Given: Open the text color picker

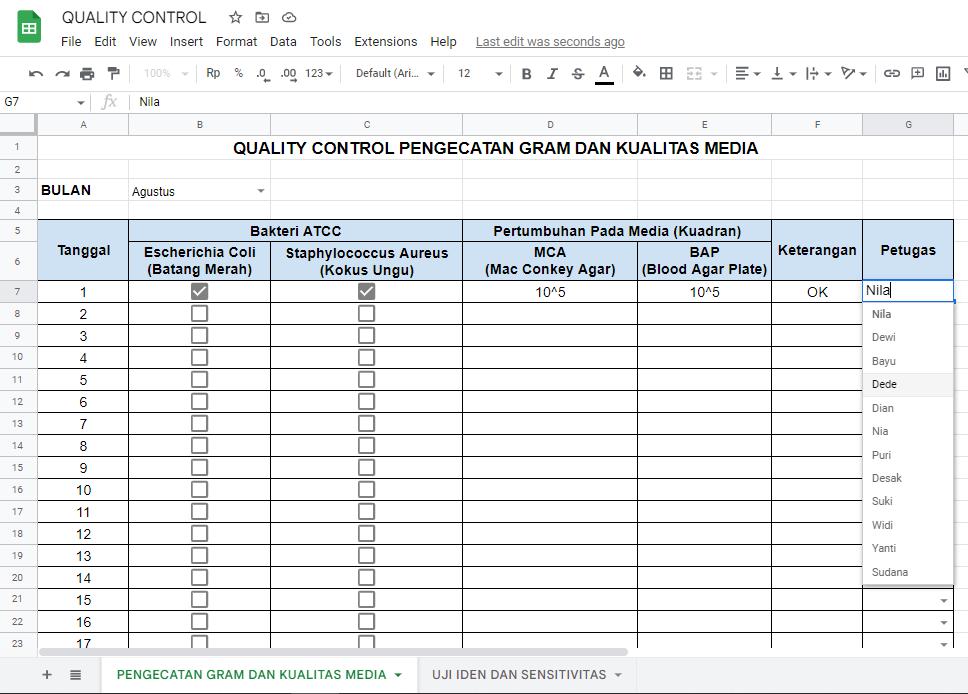Looking at the screenshot, I should pos(604,74).
